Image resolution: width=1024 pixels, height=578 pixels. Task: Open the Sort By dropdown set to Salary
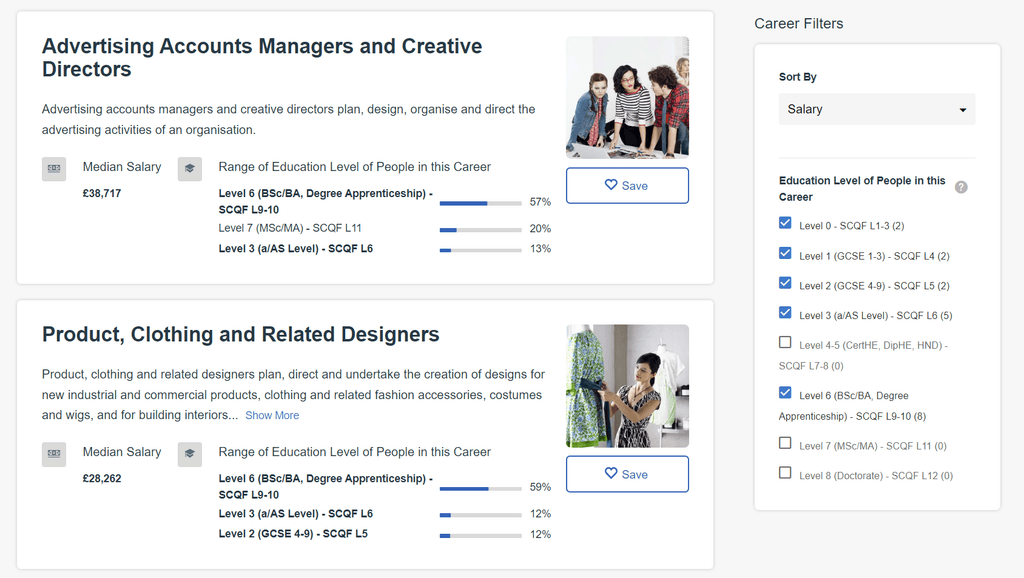pos(877,109)
